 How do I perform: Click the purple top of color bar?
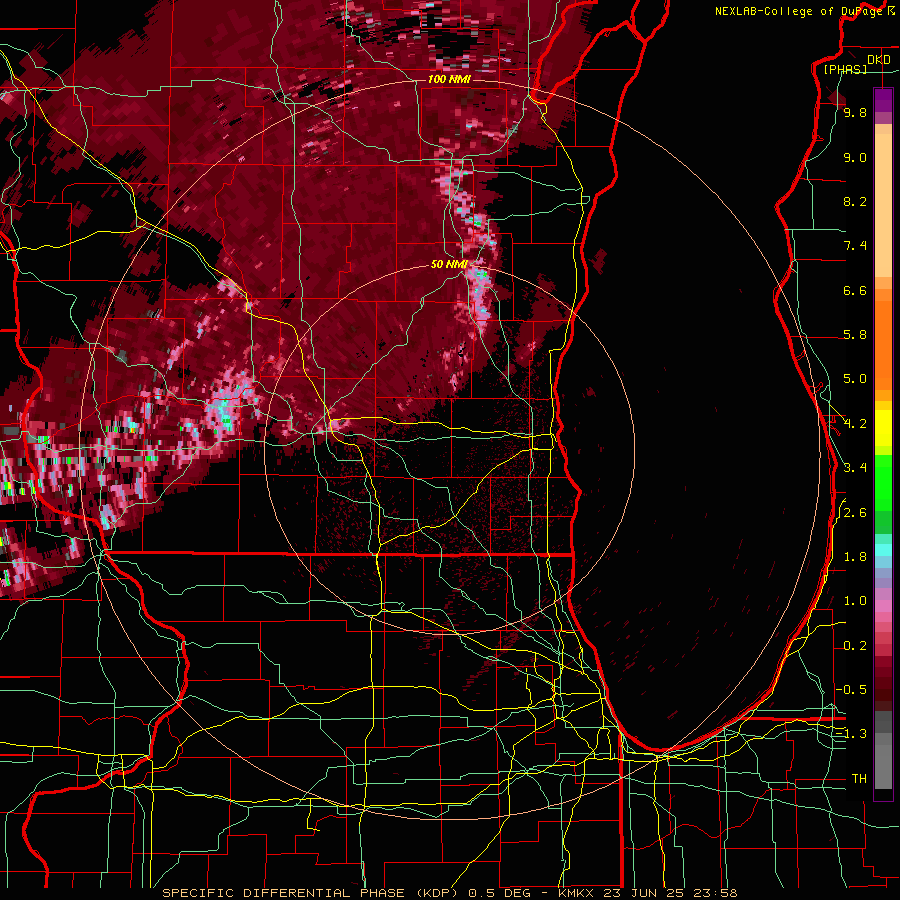coord(883,101)
